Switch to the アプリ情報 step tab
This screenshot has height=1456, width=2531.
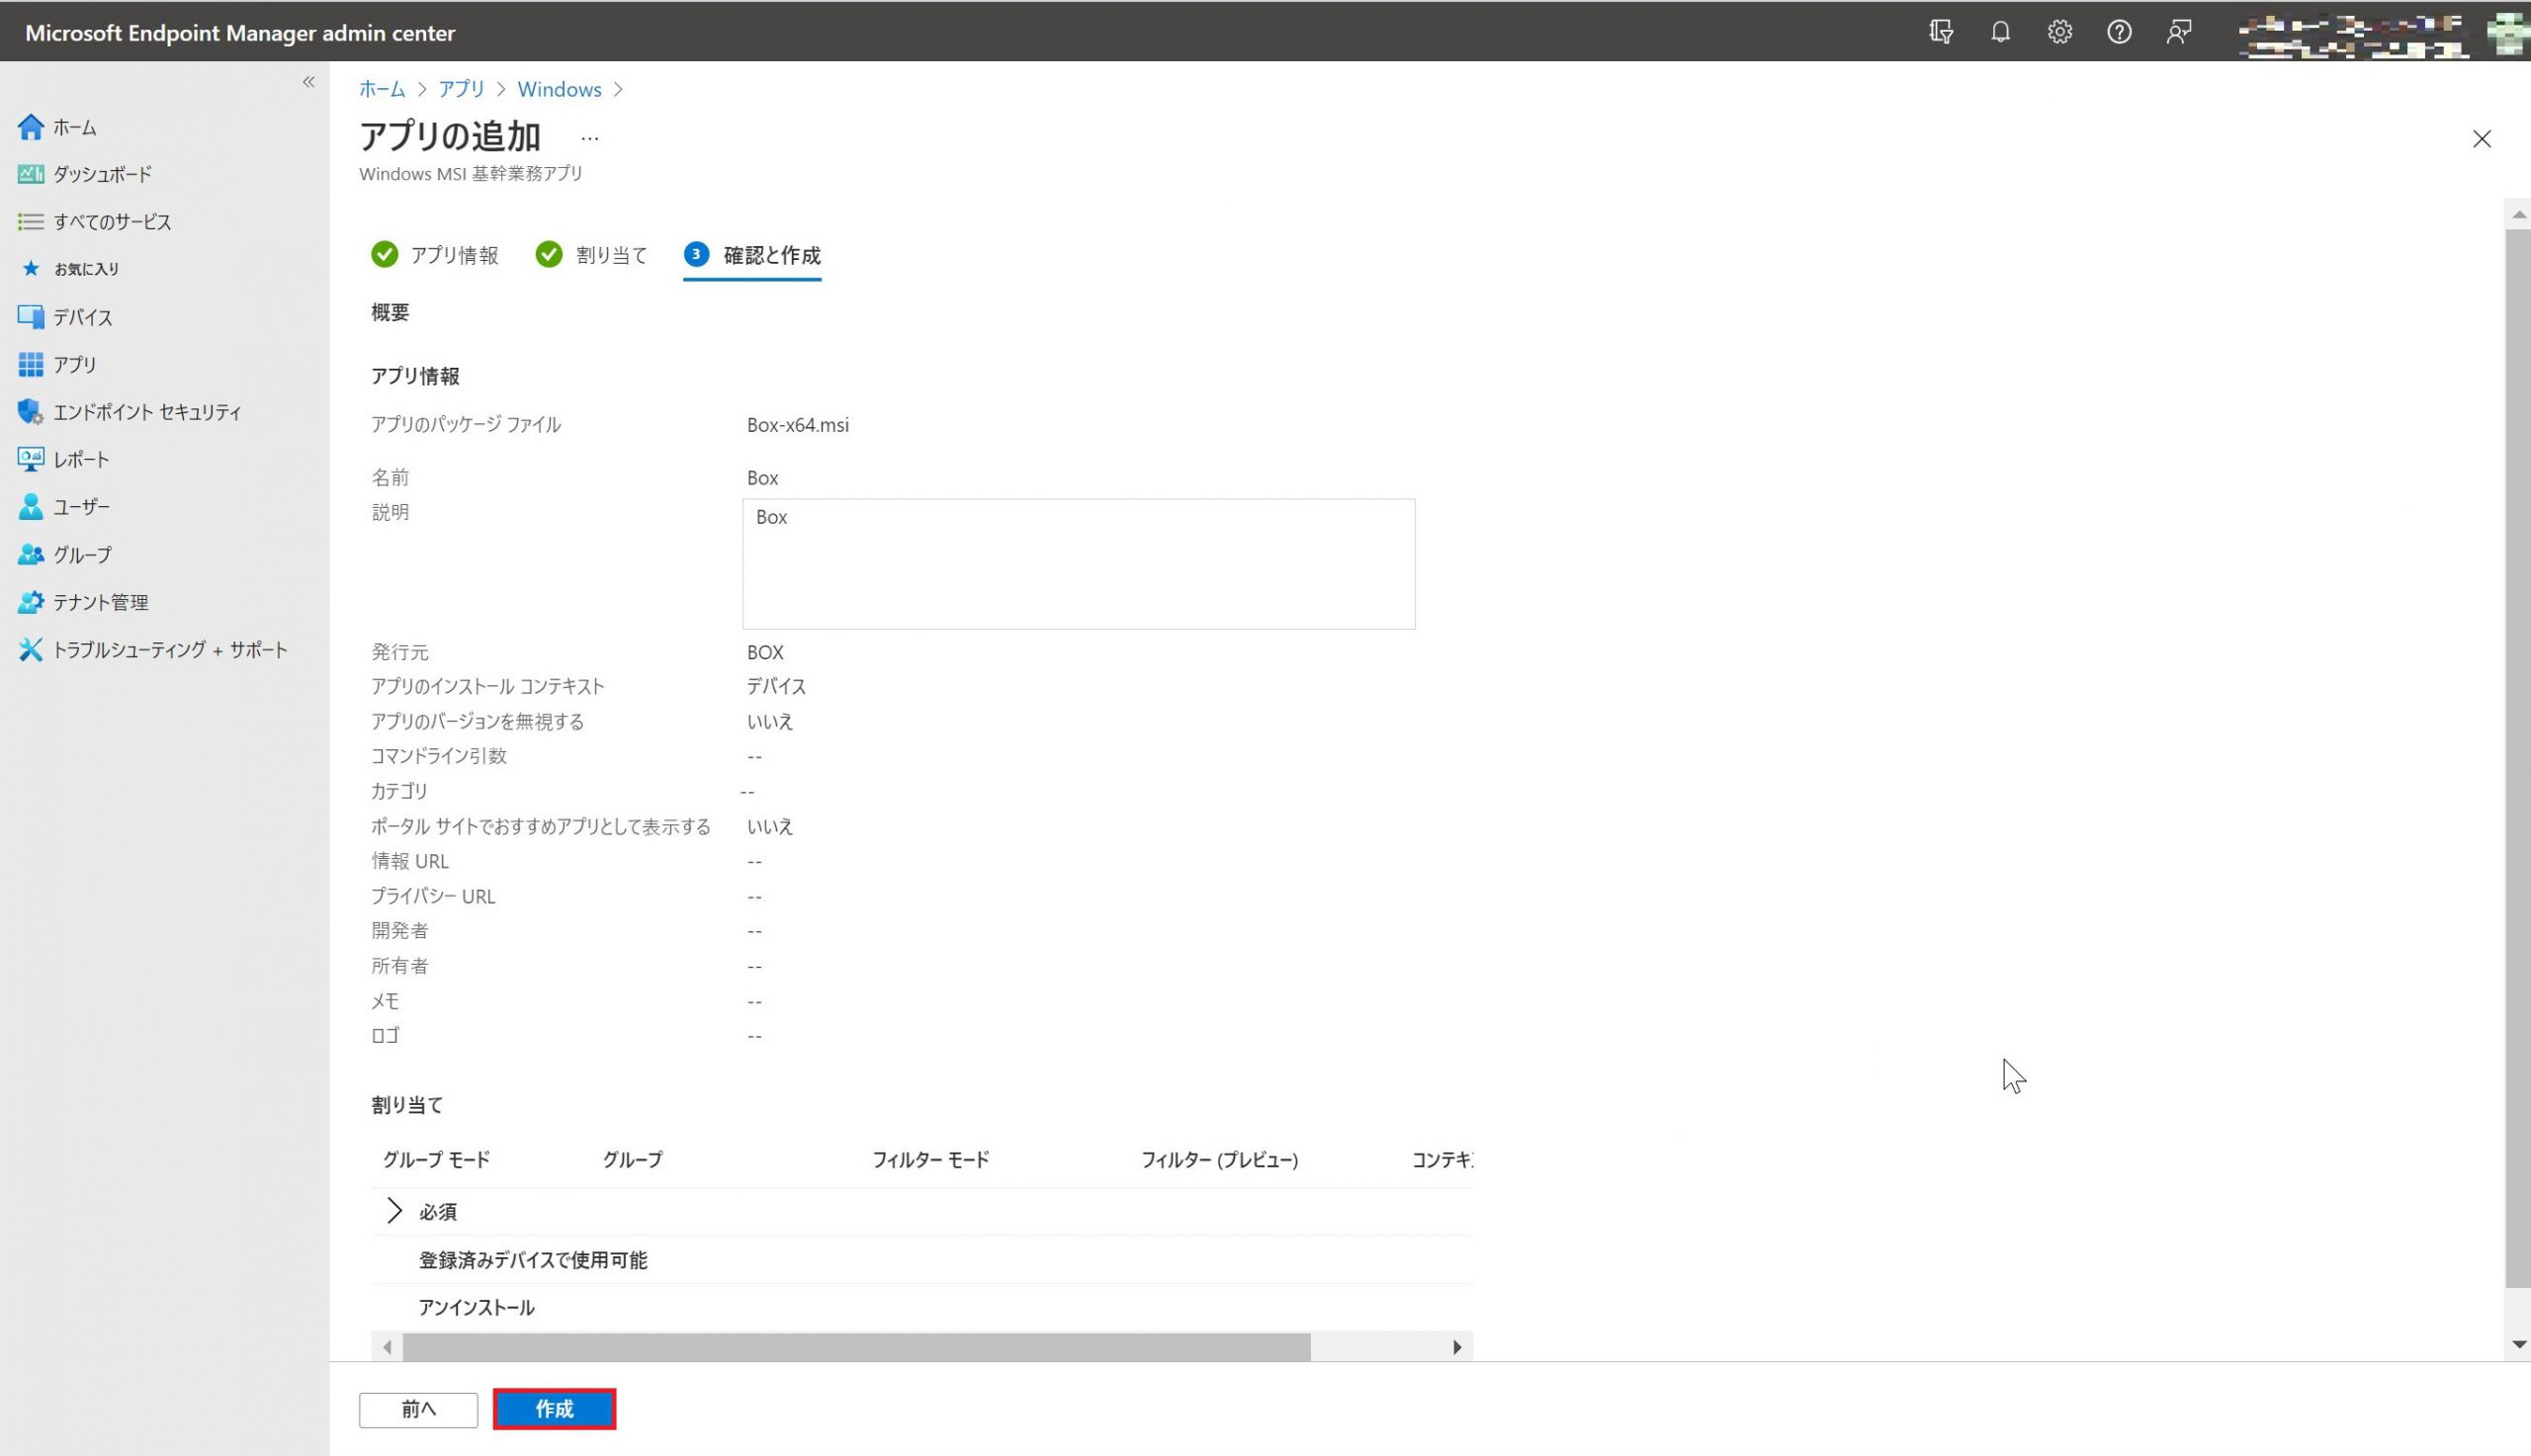(x=453, y=255)
